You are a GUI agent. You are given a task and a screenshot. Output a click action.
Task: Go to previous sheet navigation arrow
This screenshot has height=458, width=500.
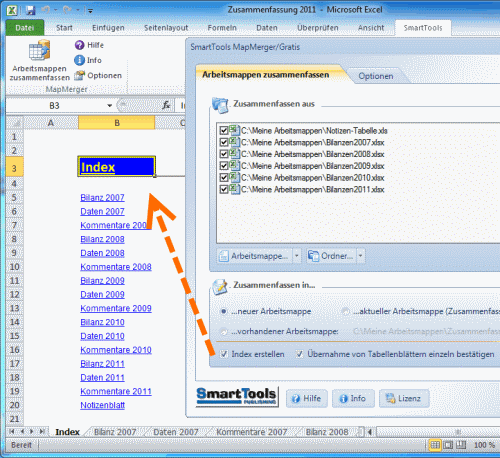coord(22,432)
